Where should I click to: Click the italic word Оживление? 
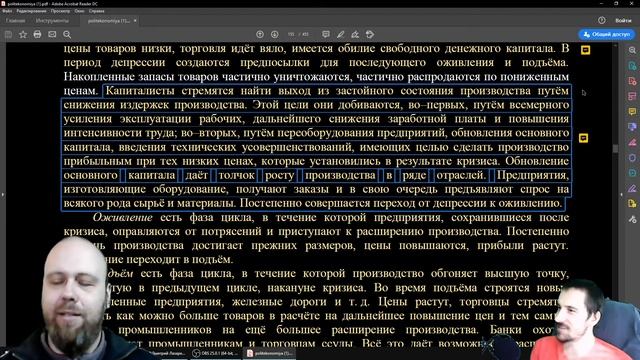122,218
